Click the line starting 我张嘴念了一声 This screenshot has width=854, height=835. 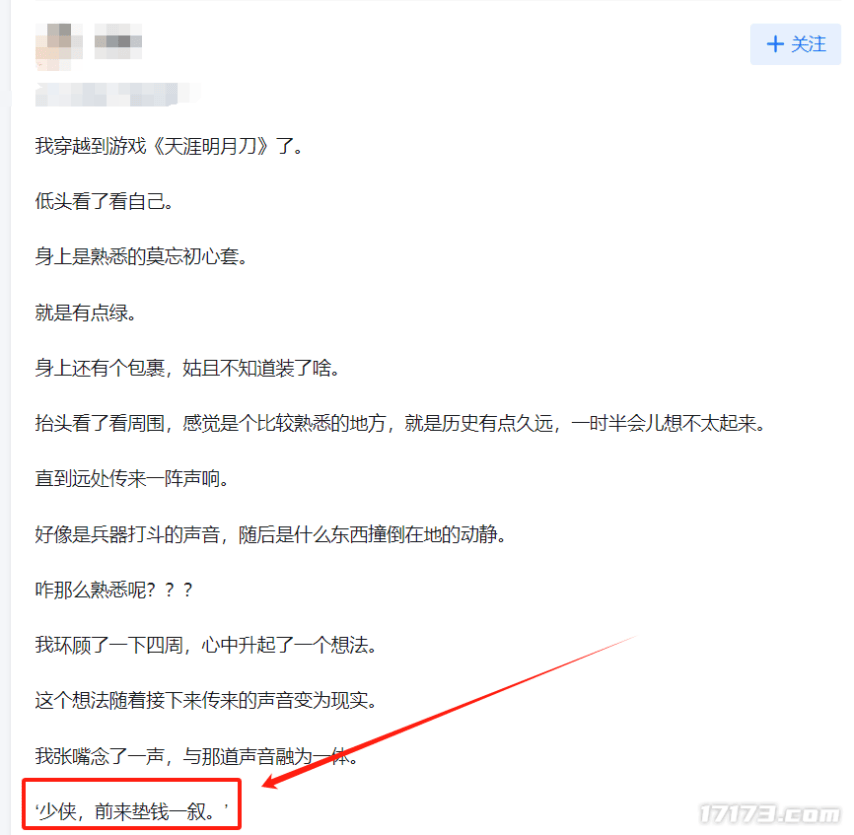(197, 756)
